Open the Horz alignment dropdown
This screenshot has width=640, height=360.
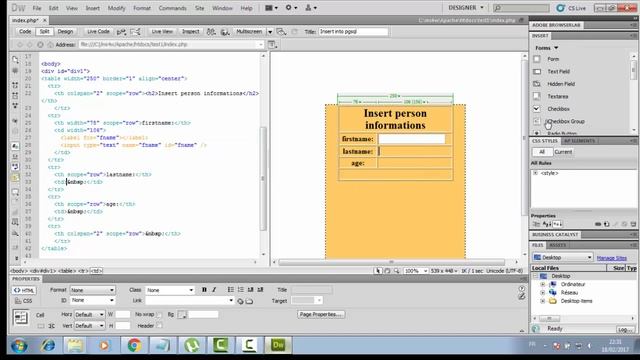pos(89,315)
